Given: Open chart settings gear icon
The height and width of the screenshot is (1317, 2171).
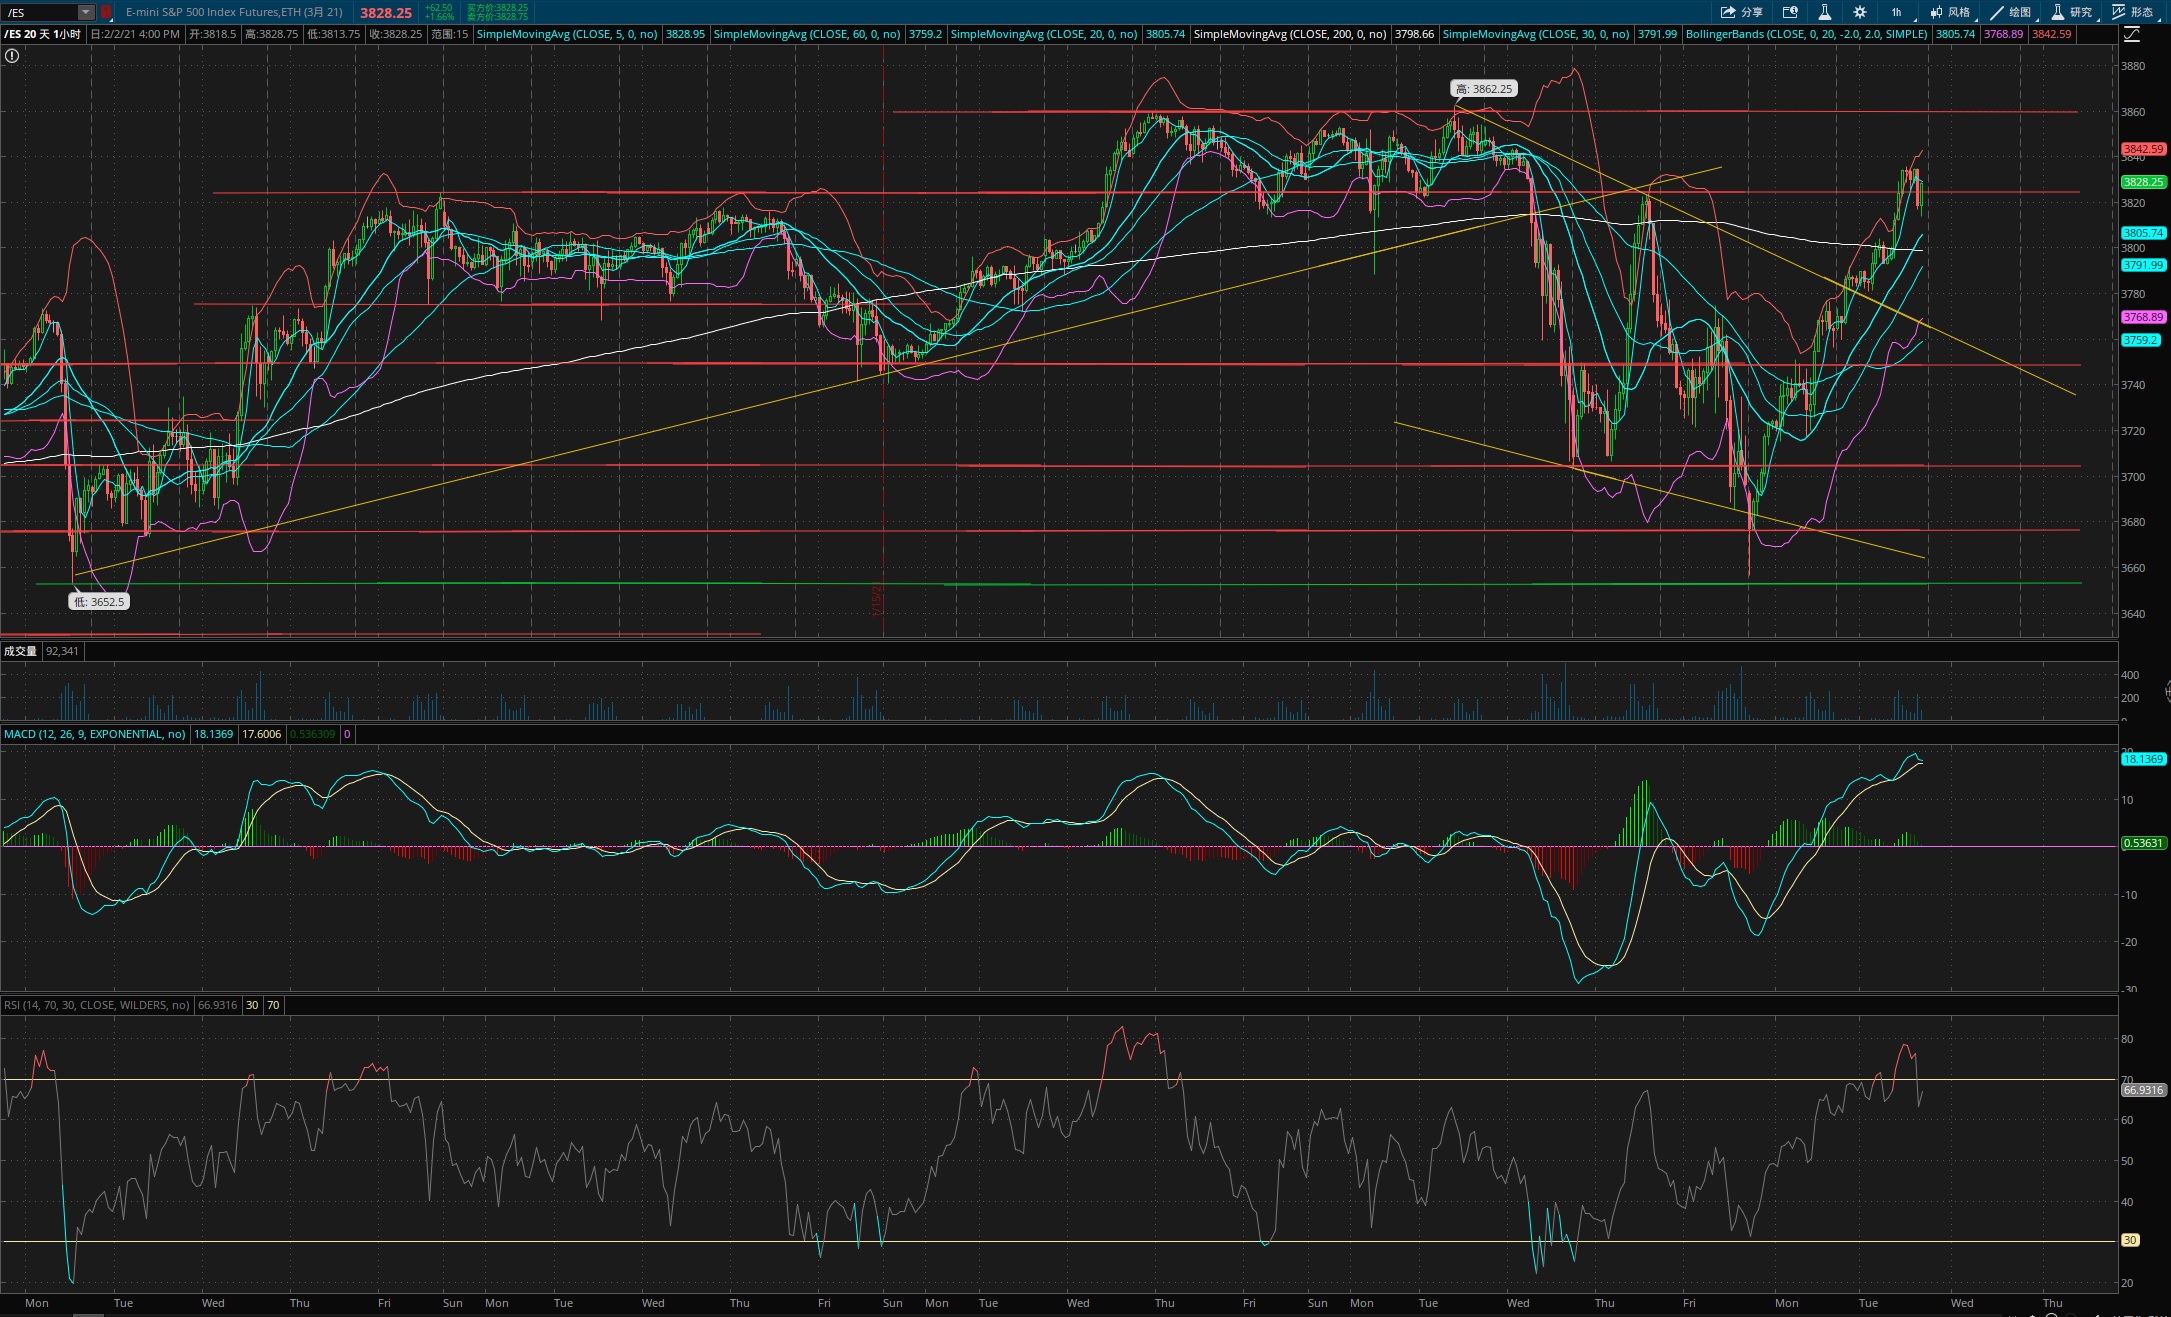Looking at the screenshot, I should point(1859,12).
